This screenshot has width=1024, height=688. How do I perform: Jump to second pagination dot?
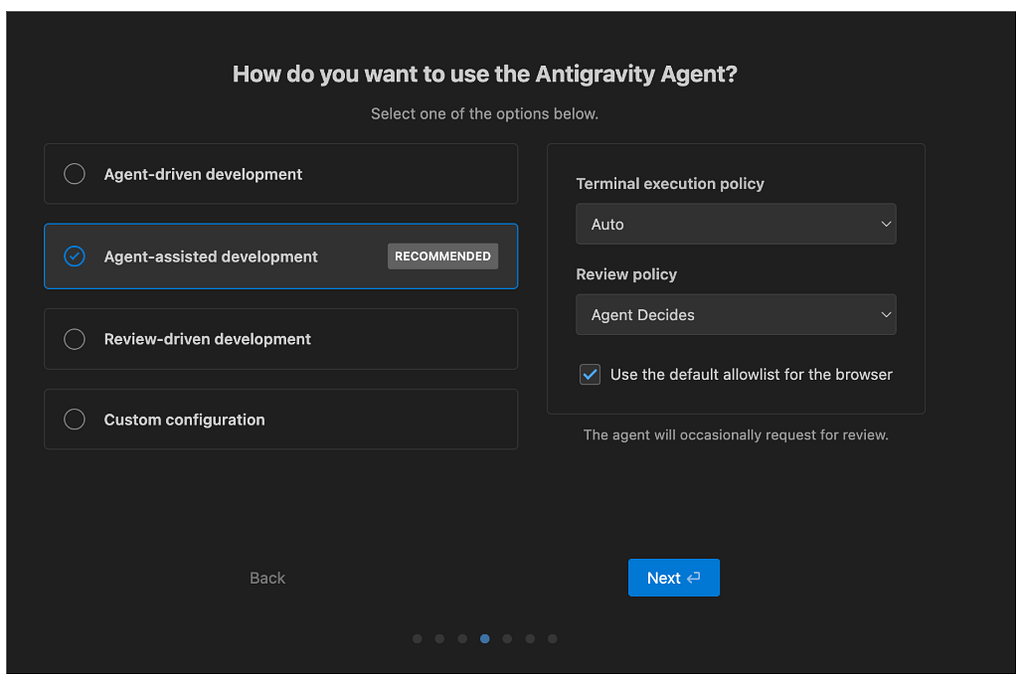tap(440, 638)
